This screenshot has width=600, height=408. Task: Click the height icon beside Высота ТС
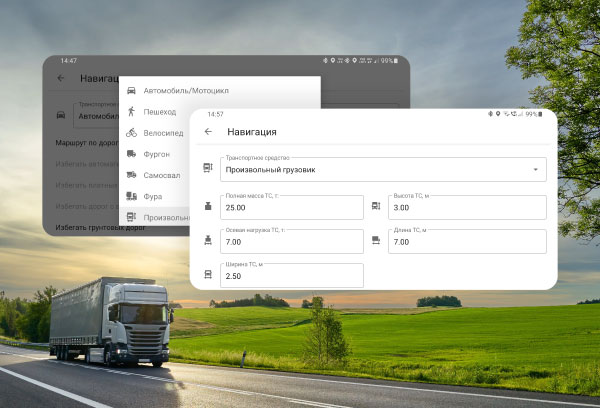[x=376, y=207]
